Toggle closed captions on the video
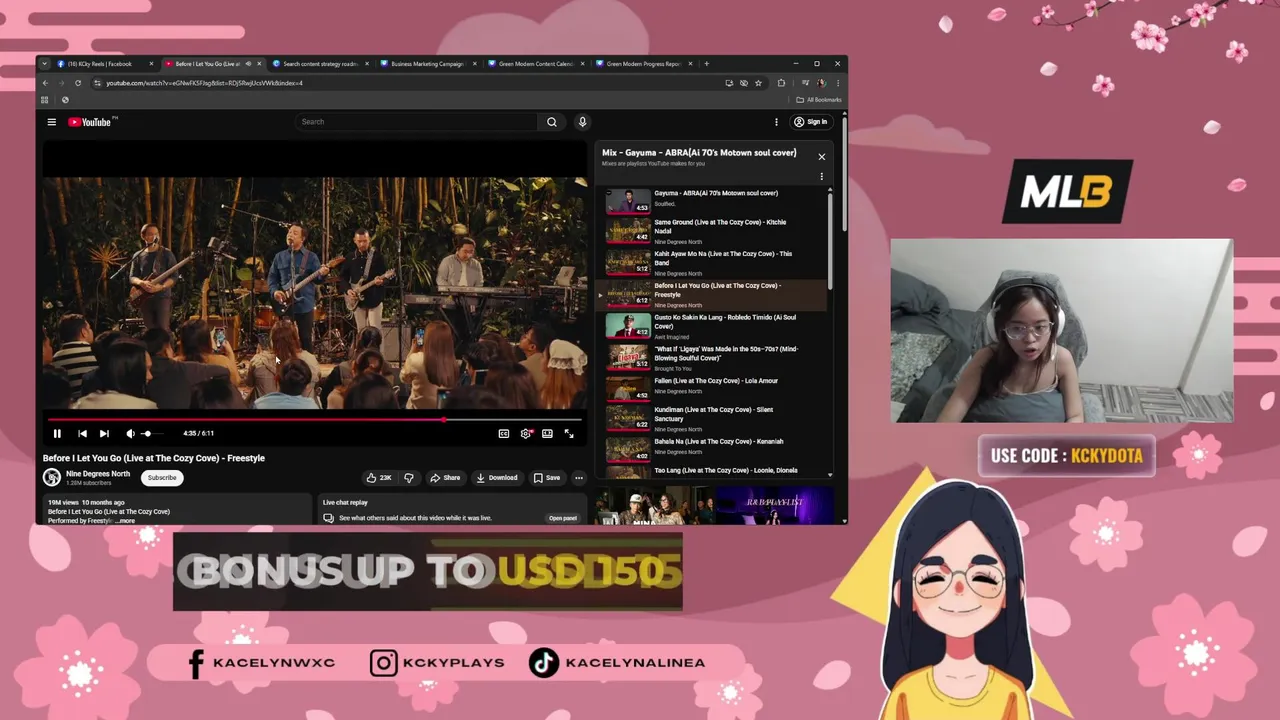The height and width of the screenshot is (720, 1280). coord(504,433)
